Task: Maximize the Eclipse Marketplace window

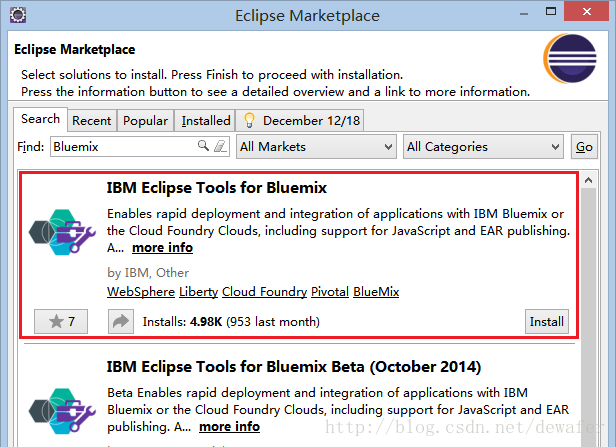Action: pos(551,11)
